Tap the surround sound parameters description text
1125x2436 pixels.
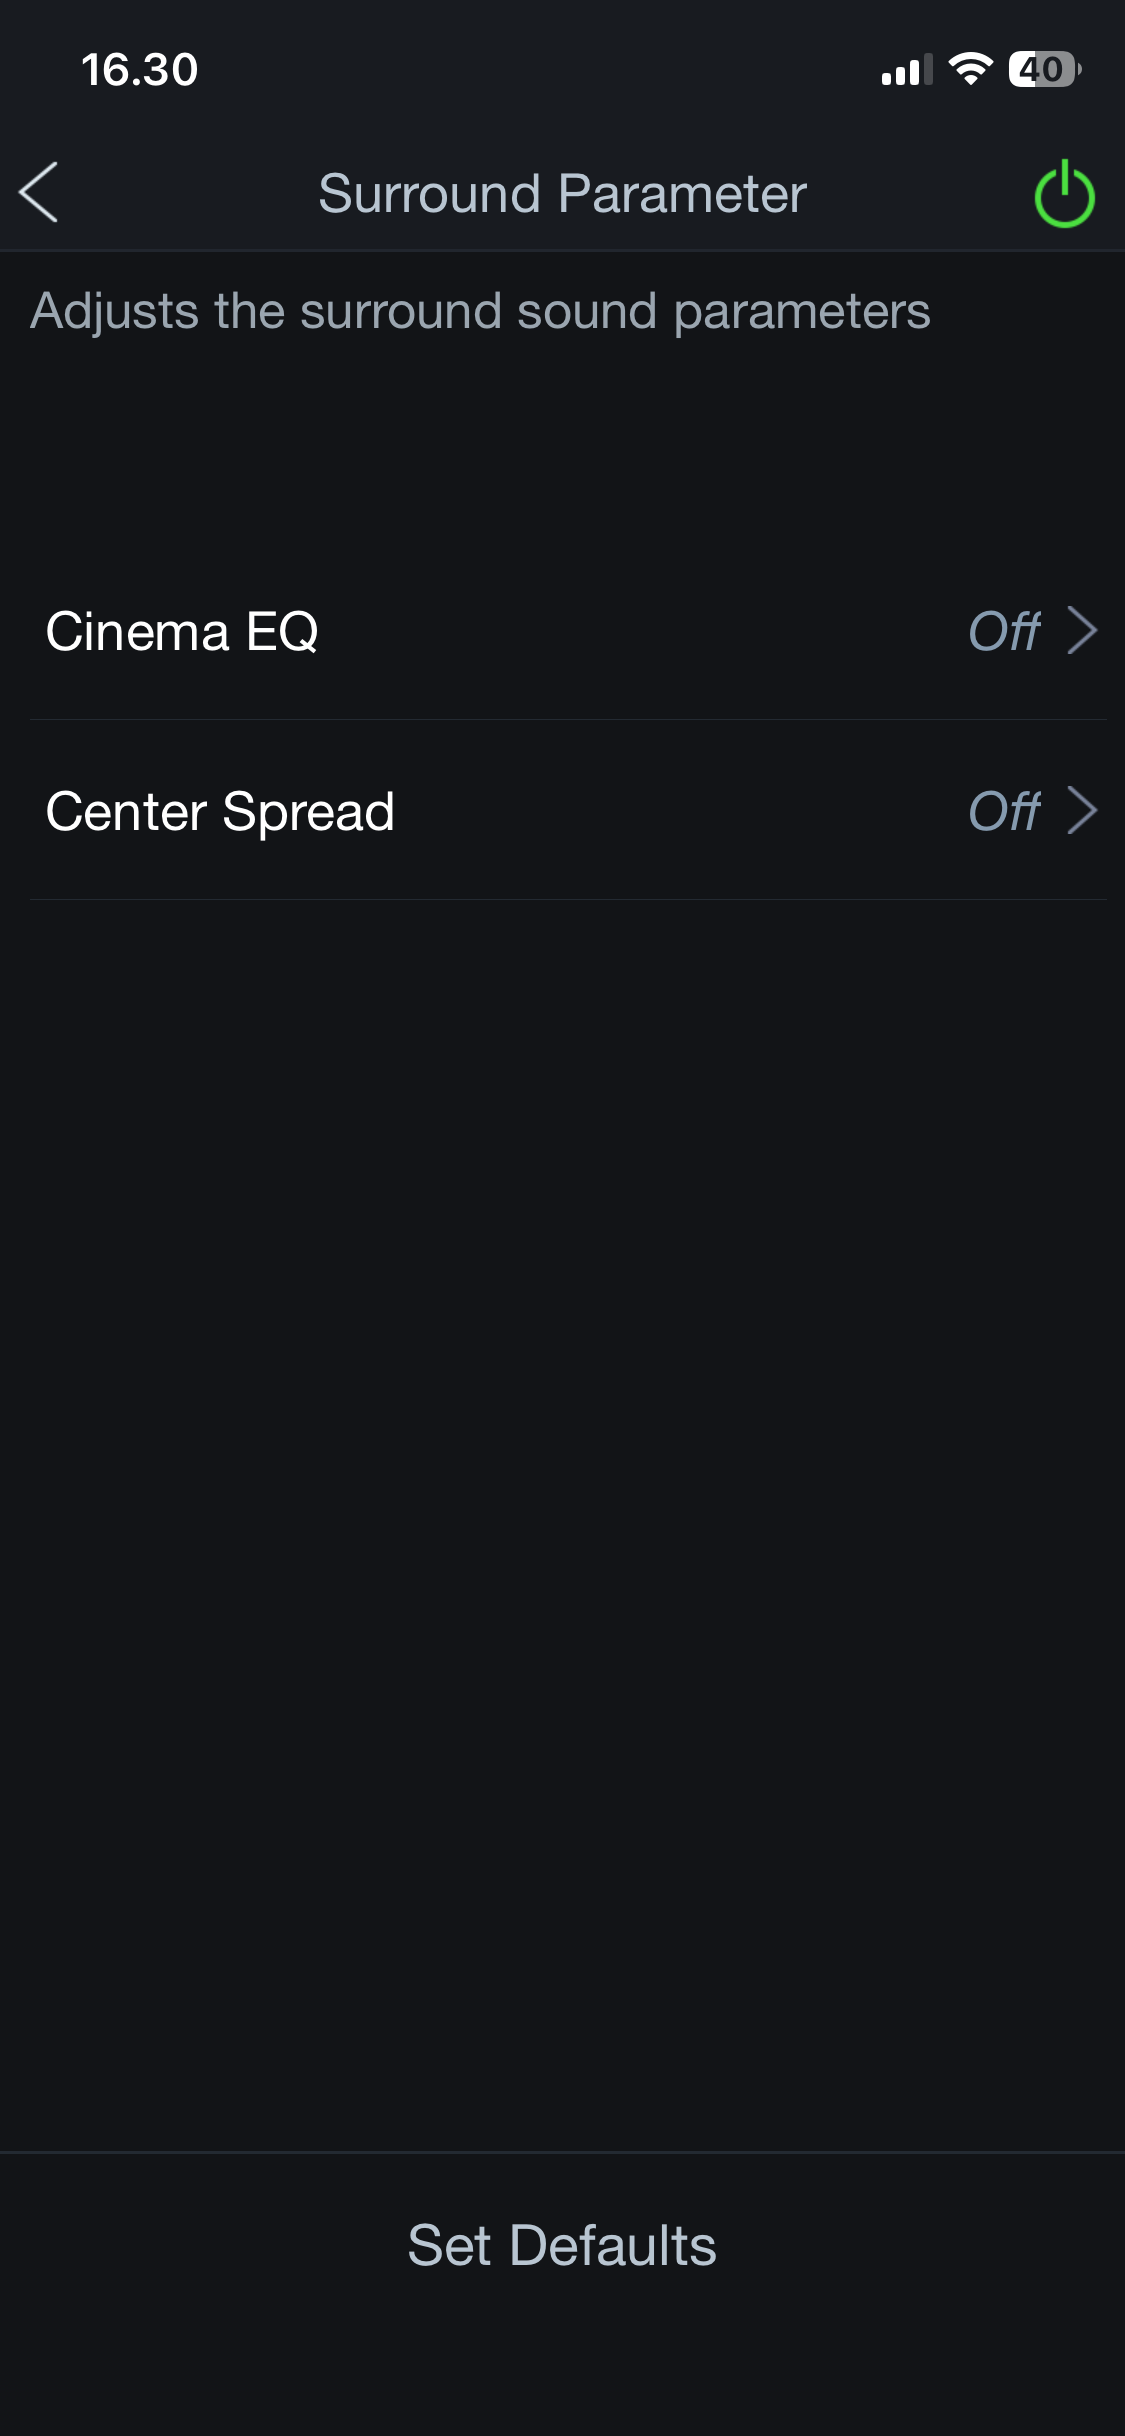[480, 311]
